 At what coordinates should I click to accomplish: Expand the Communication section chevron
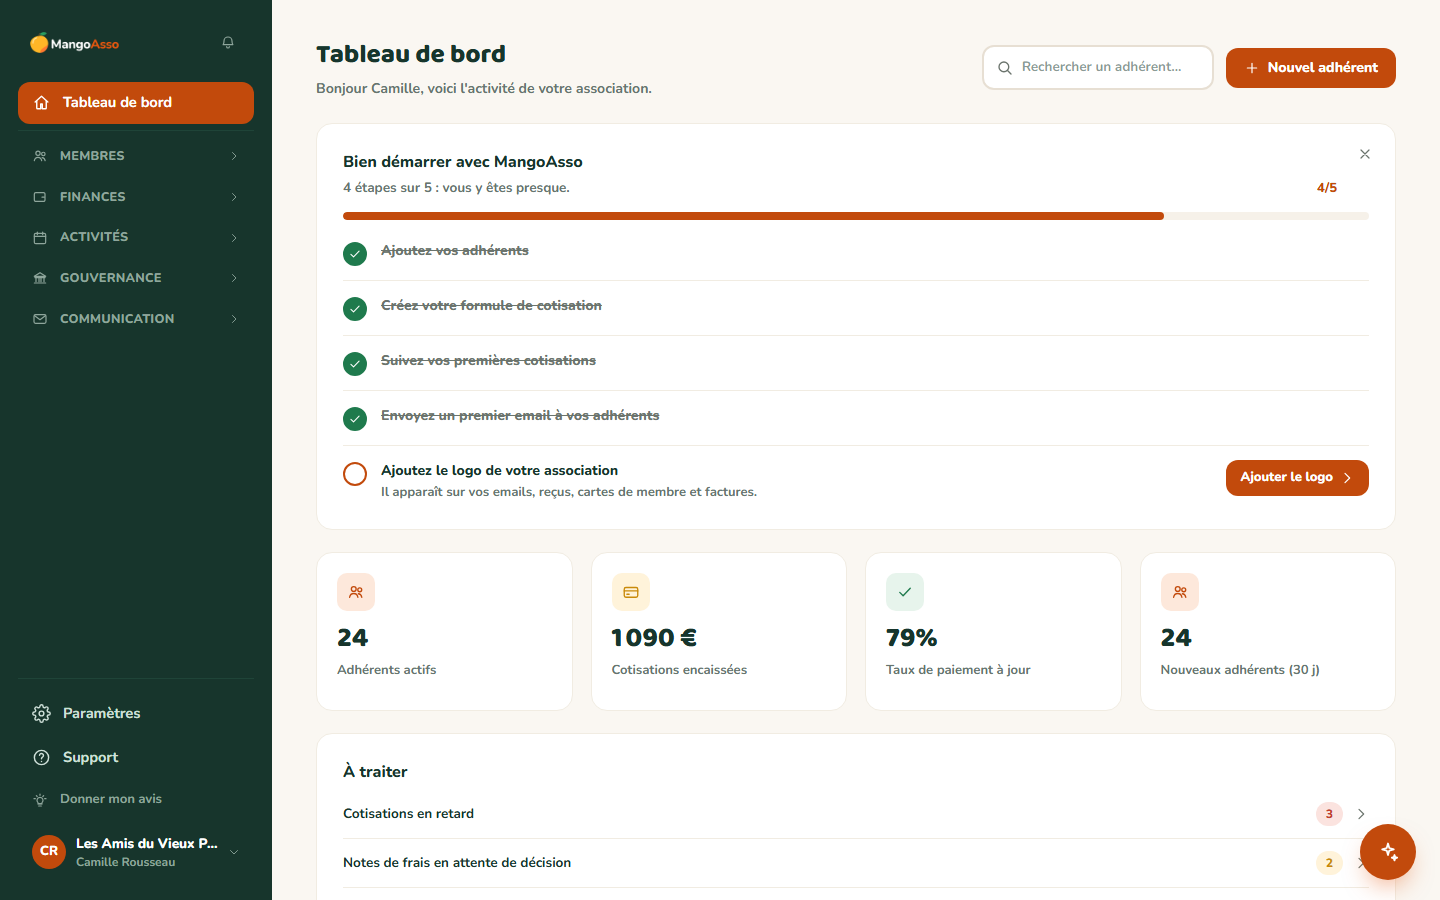point(234,319)
